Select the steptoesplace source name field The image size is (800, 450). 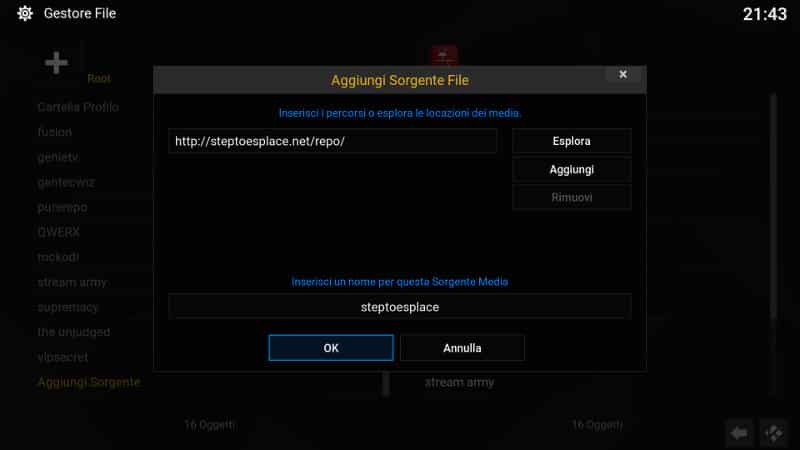coord(399,307)
